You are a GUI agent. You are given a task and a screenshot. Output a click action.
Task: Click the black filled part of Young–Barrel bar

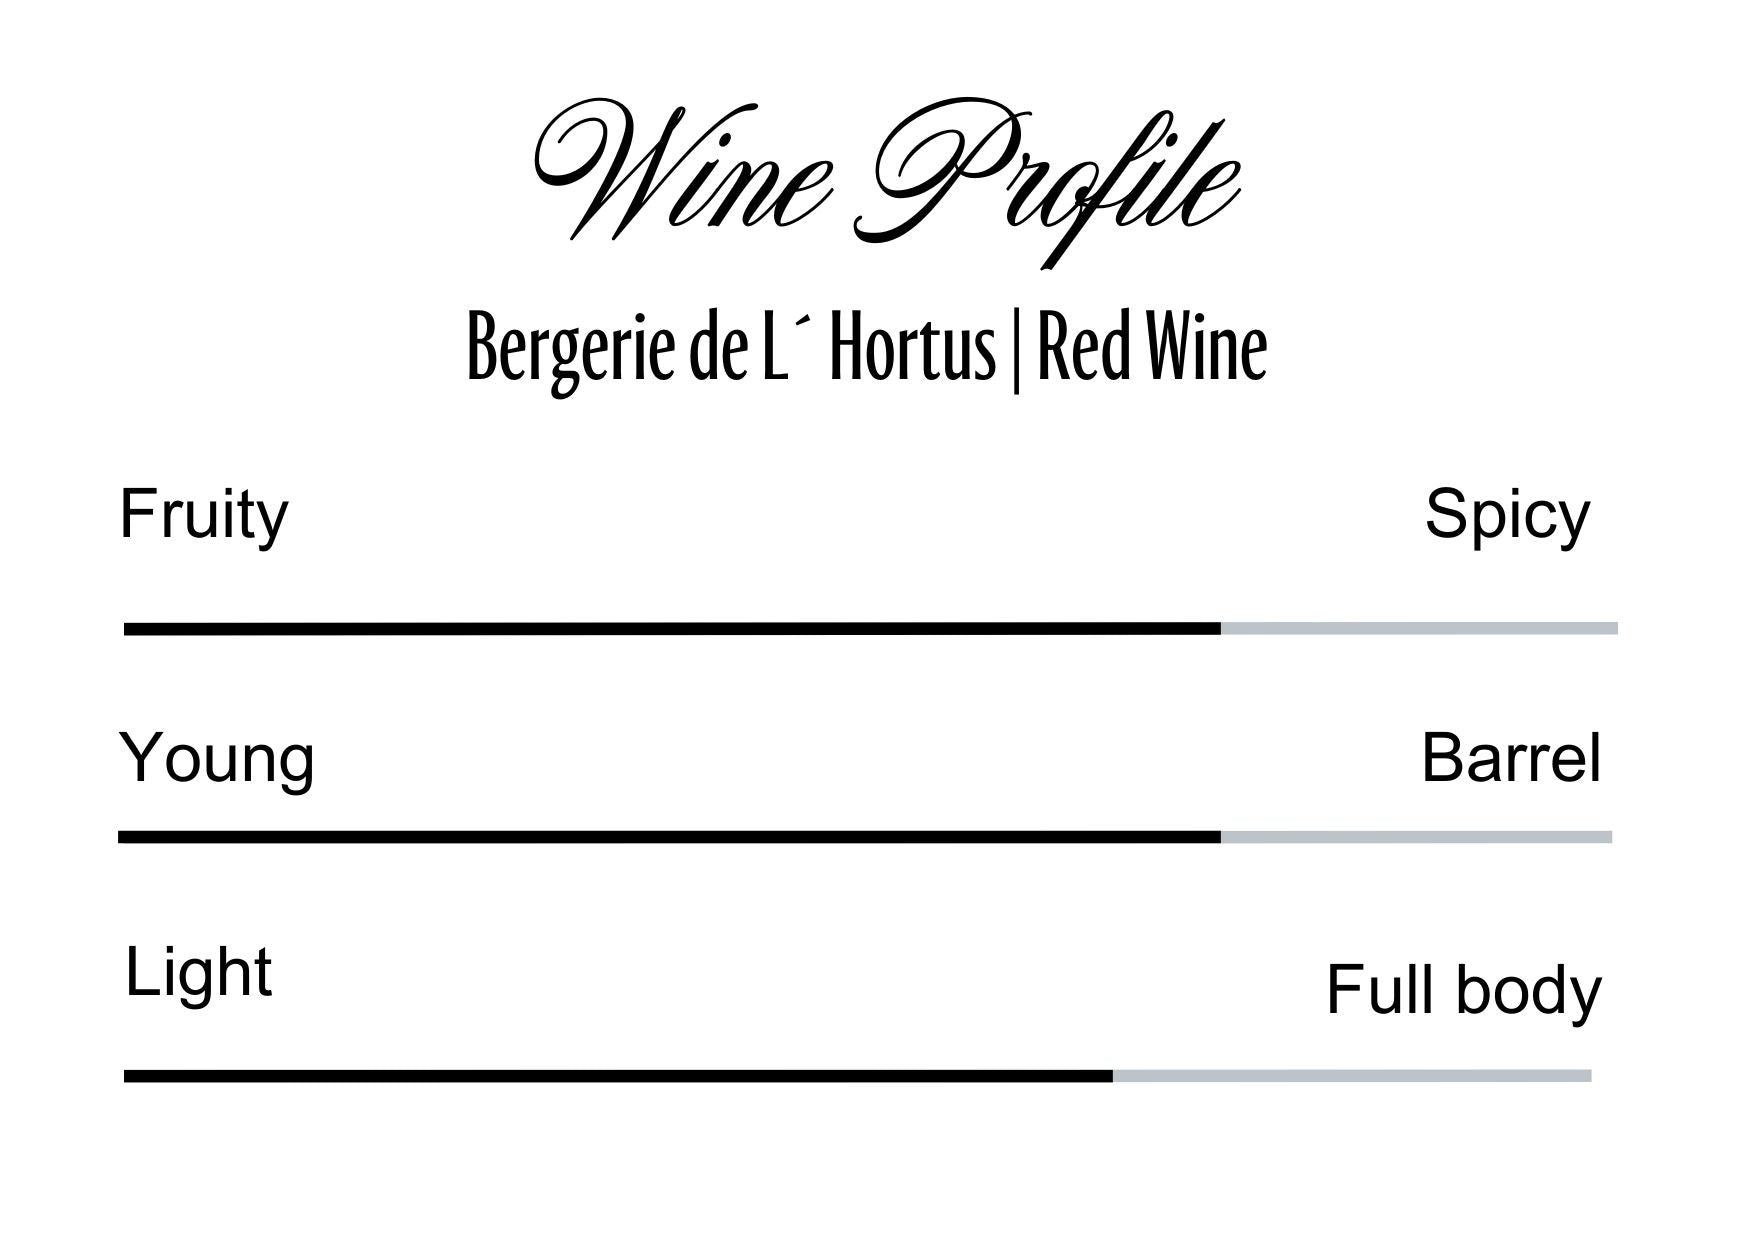pyautogui.click(x=668, y=837)
